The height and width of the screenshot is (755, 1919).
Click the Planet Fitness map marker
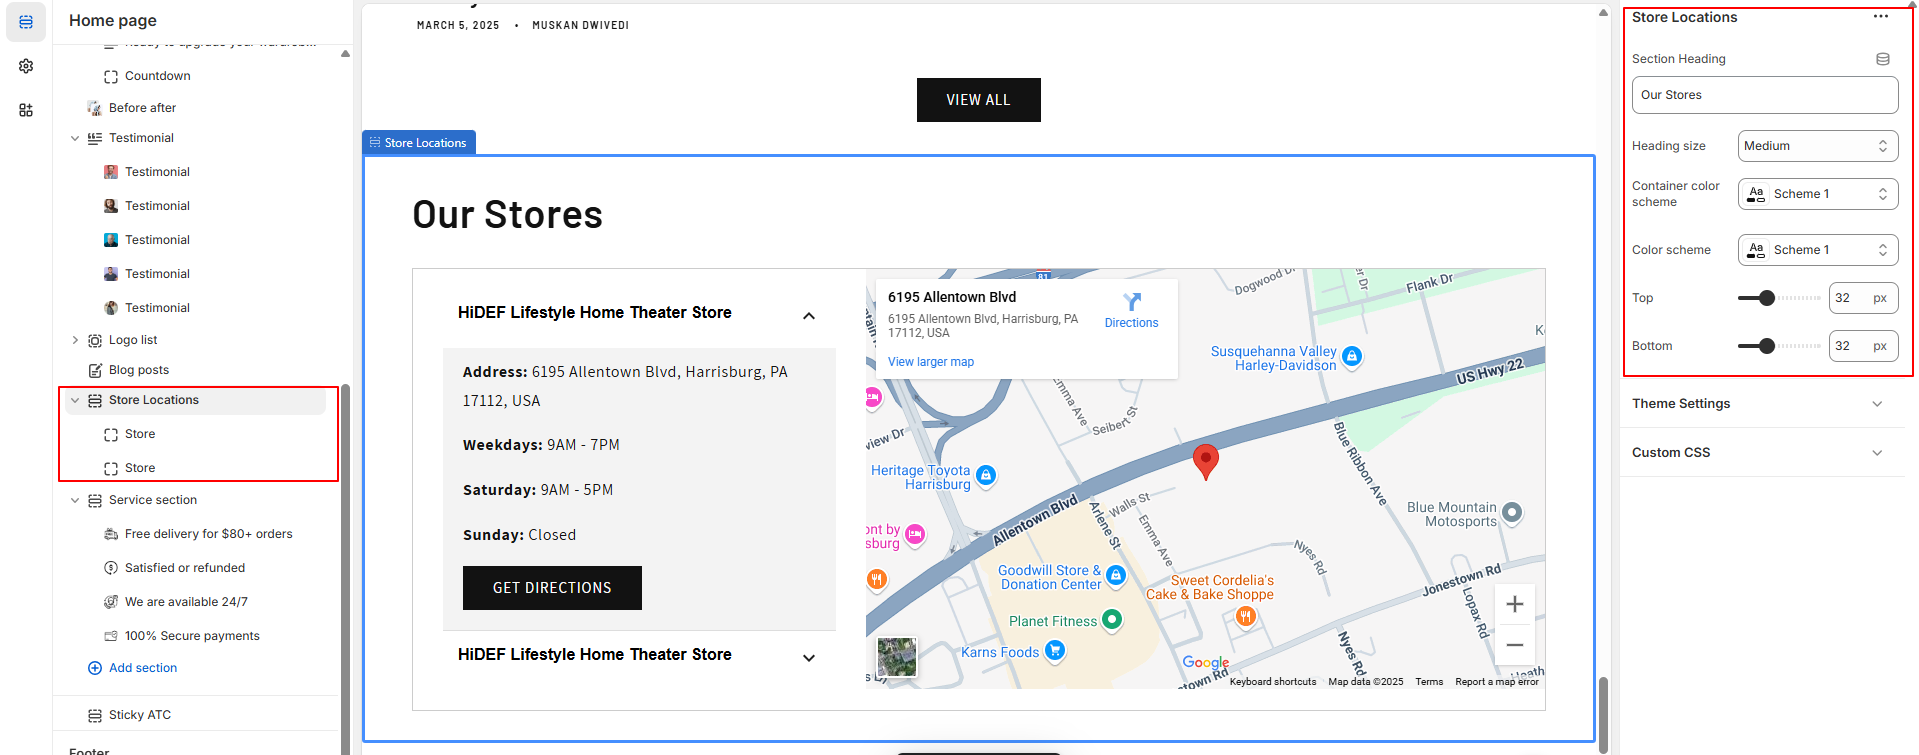(x=1112, y=620)
